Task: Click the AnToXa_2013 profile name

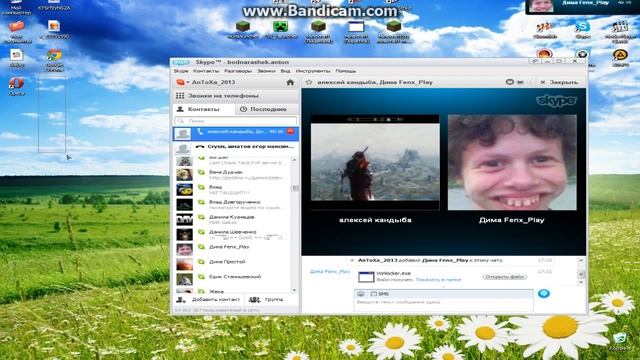Action: 213,82
